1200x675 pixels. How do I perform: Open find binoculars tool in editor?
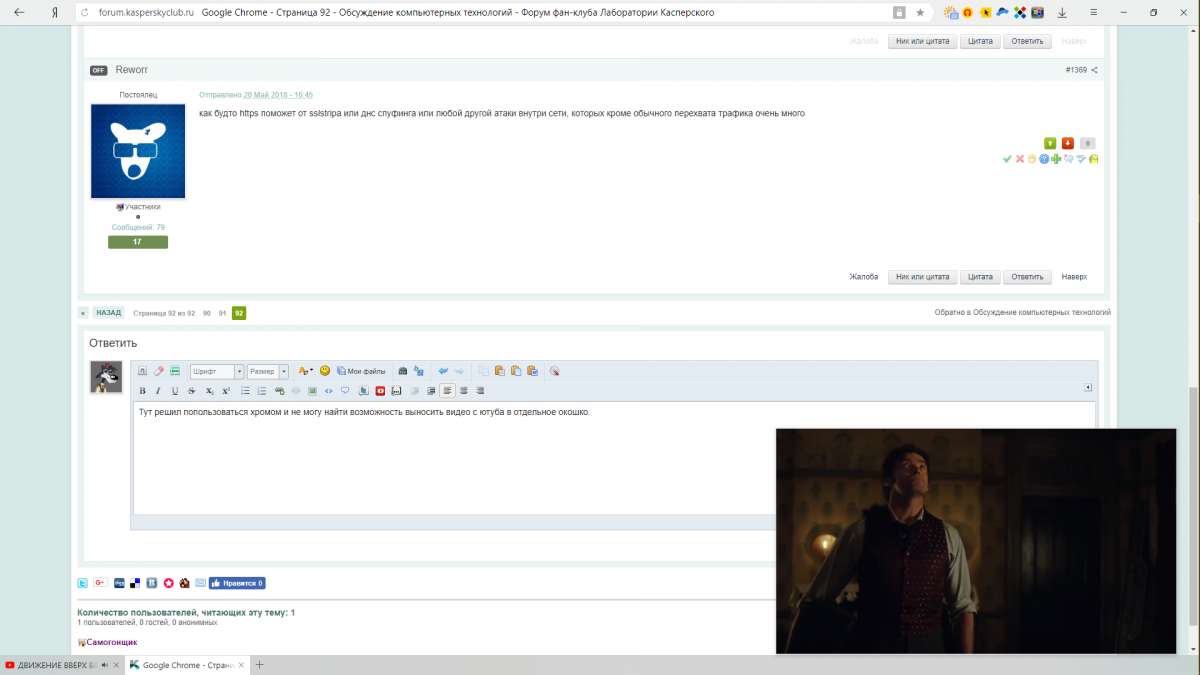click(402, 371)
